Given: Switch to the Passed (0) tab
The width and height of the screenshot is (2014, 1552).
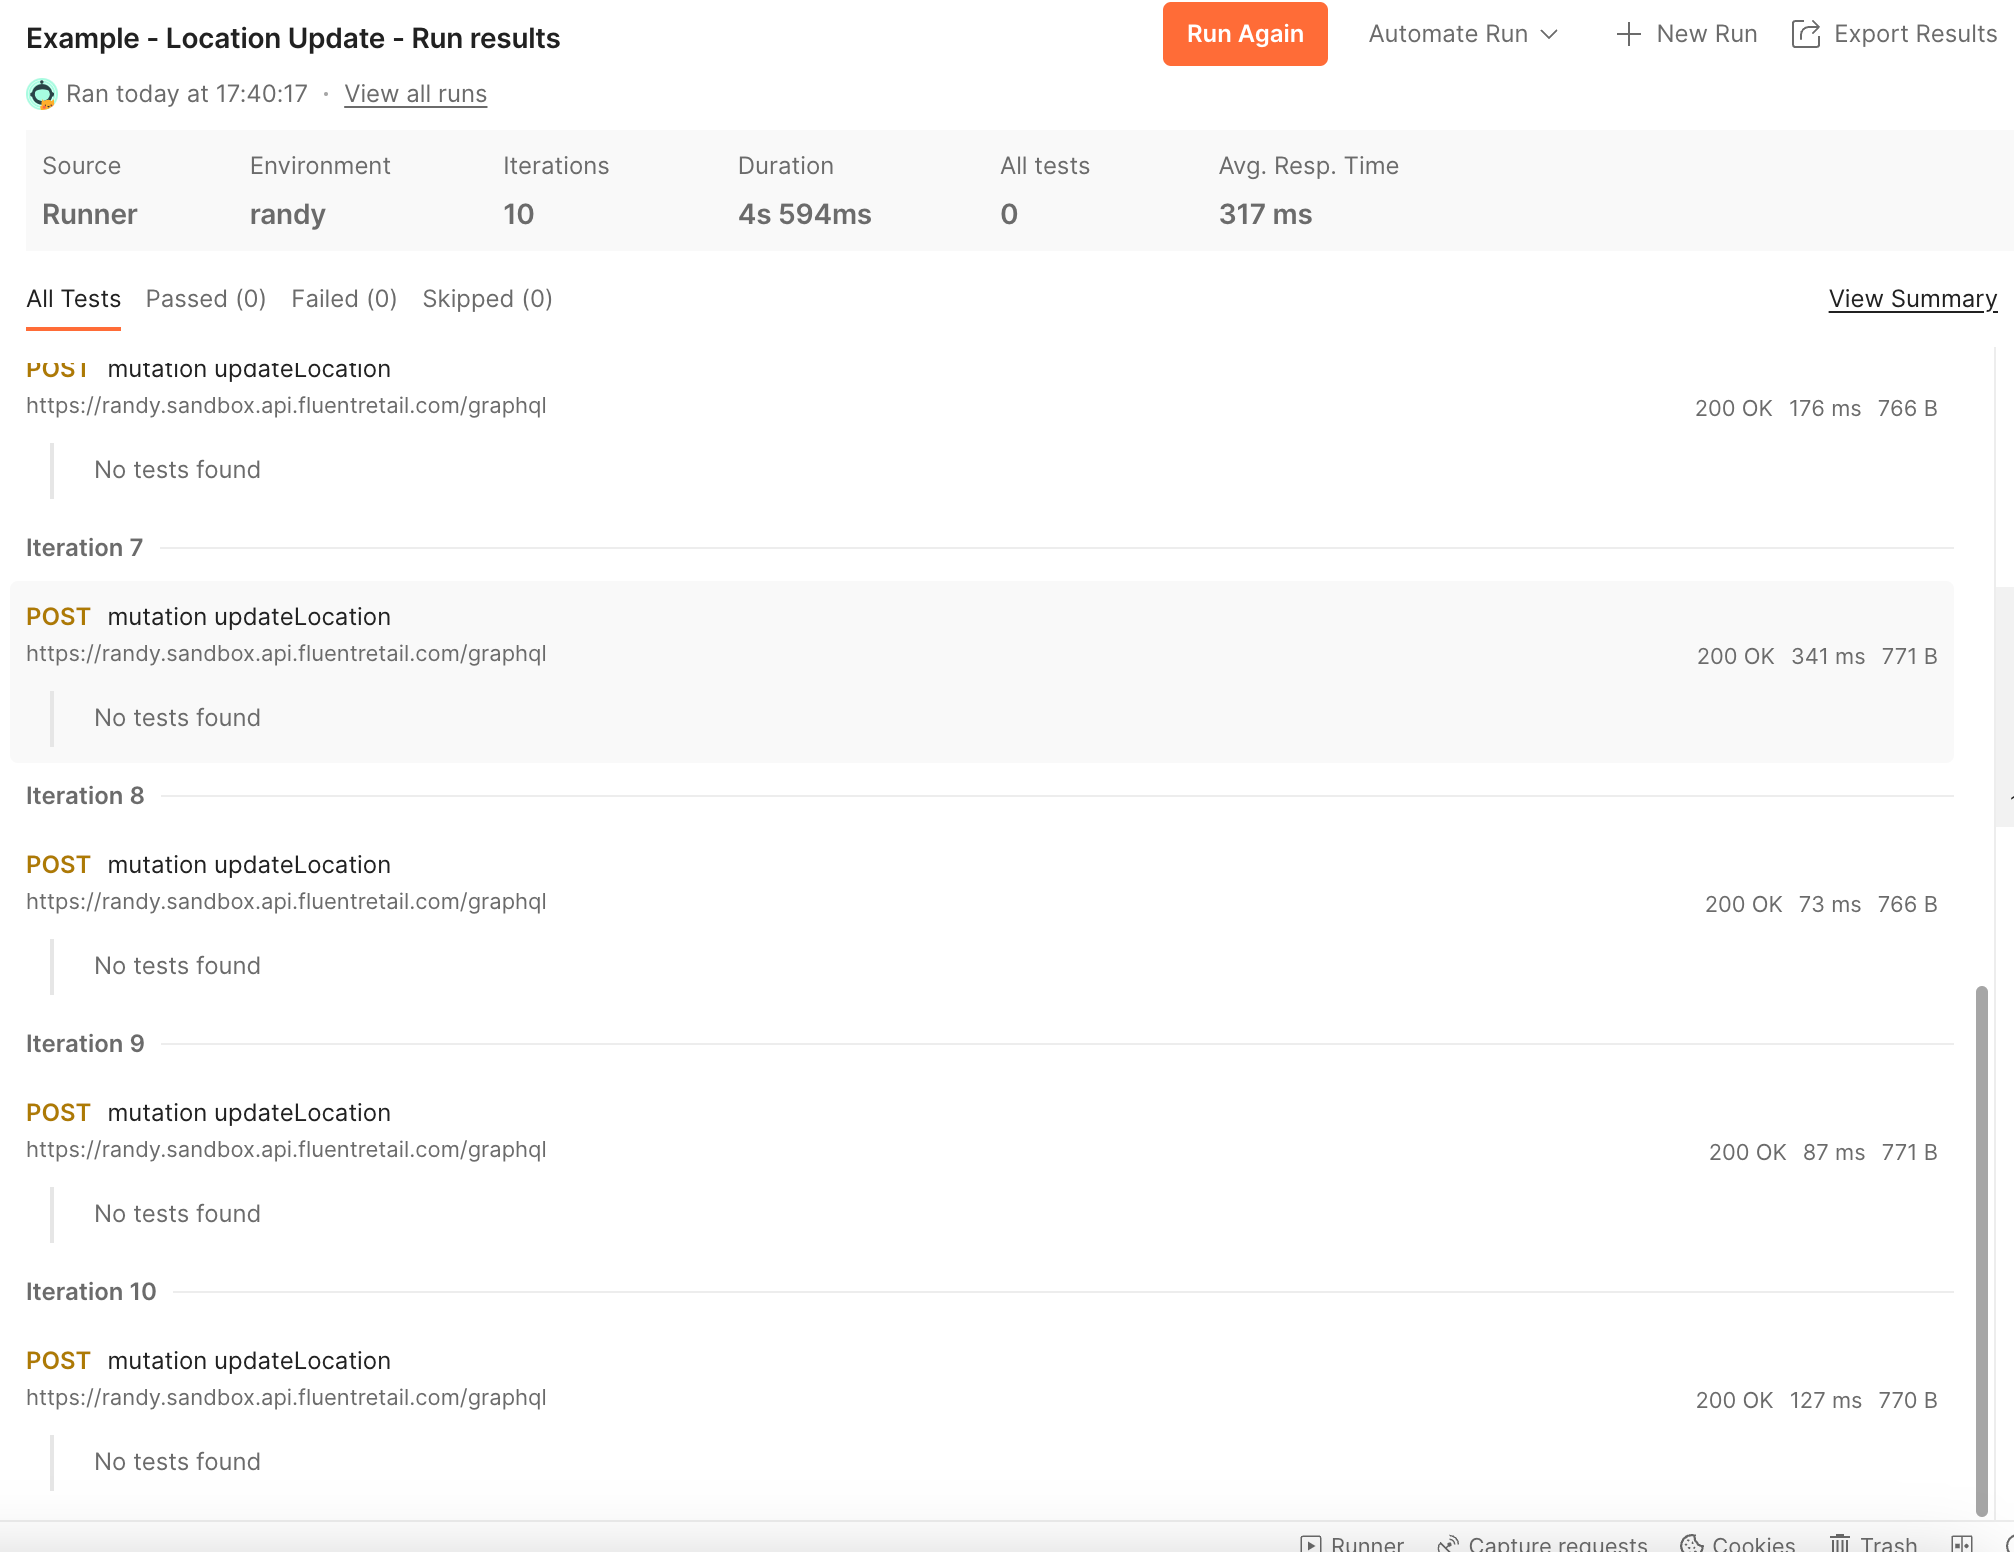Looking at the screenshot, I should click(206, 299).
